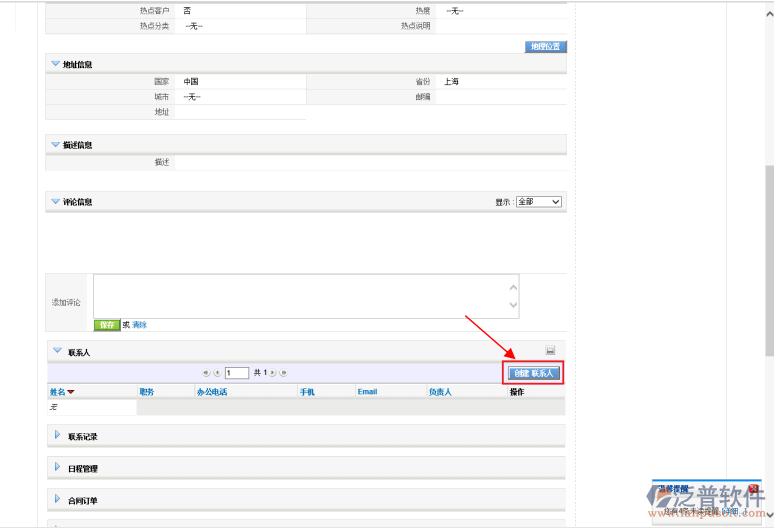
Task: Go to last page of the contacts list
Action: (284, 373)
